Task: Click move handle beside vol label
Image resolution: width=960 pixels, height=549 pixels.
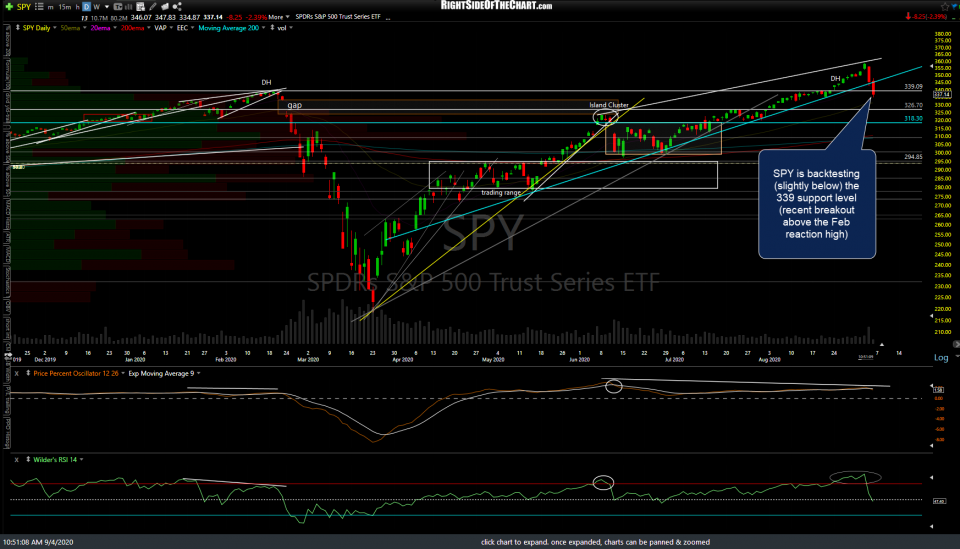Action: tap(272, 28)
